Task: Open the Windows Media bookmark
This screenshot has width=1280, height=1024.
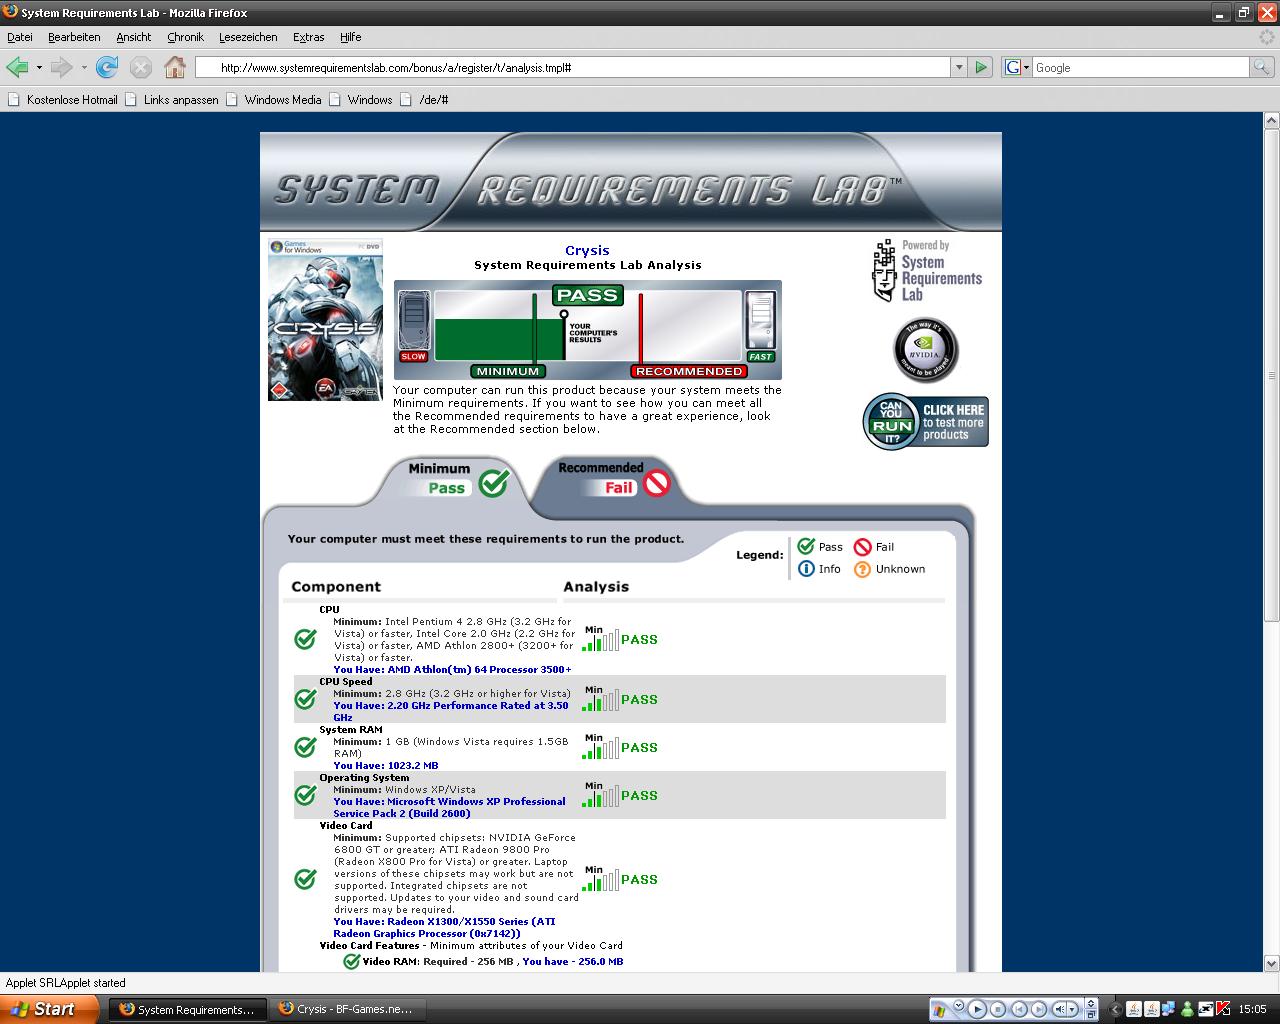Action: click(x=273, y=99)
